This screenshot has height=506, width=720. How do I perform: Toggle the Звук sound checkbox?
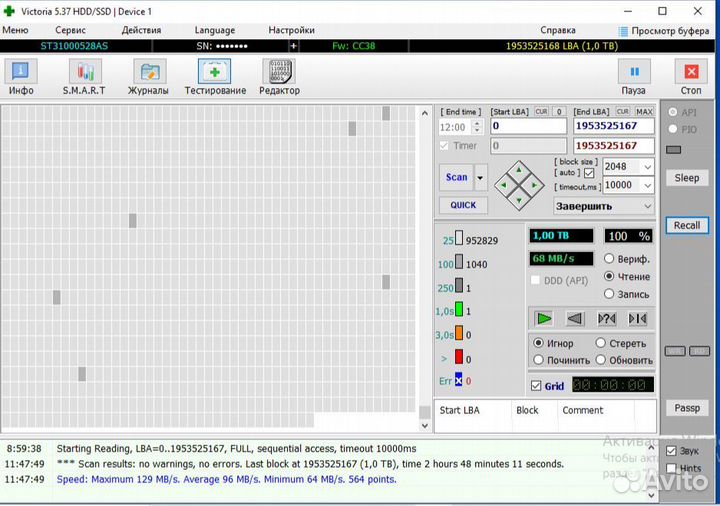click(671, 451)
